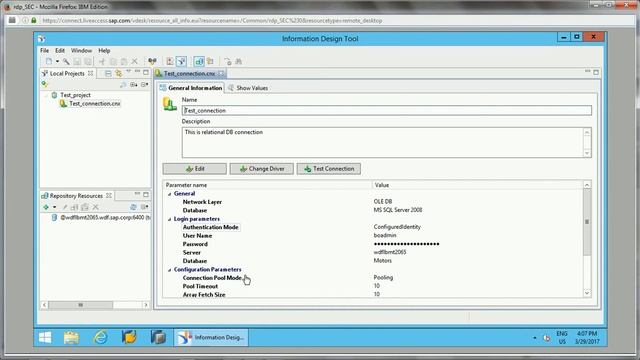Open Internet Explorer from the taskbar
Screen dimensions: 640x360
(100, 338)
